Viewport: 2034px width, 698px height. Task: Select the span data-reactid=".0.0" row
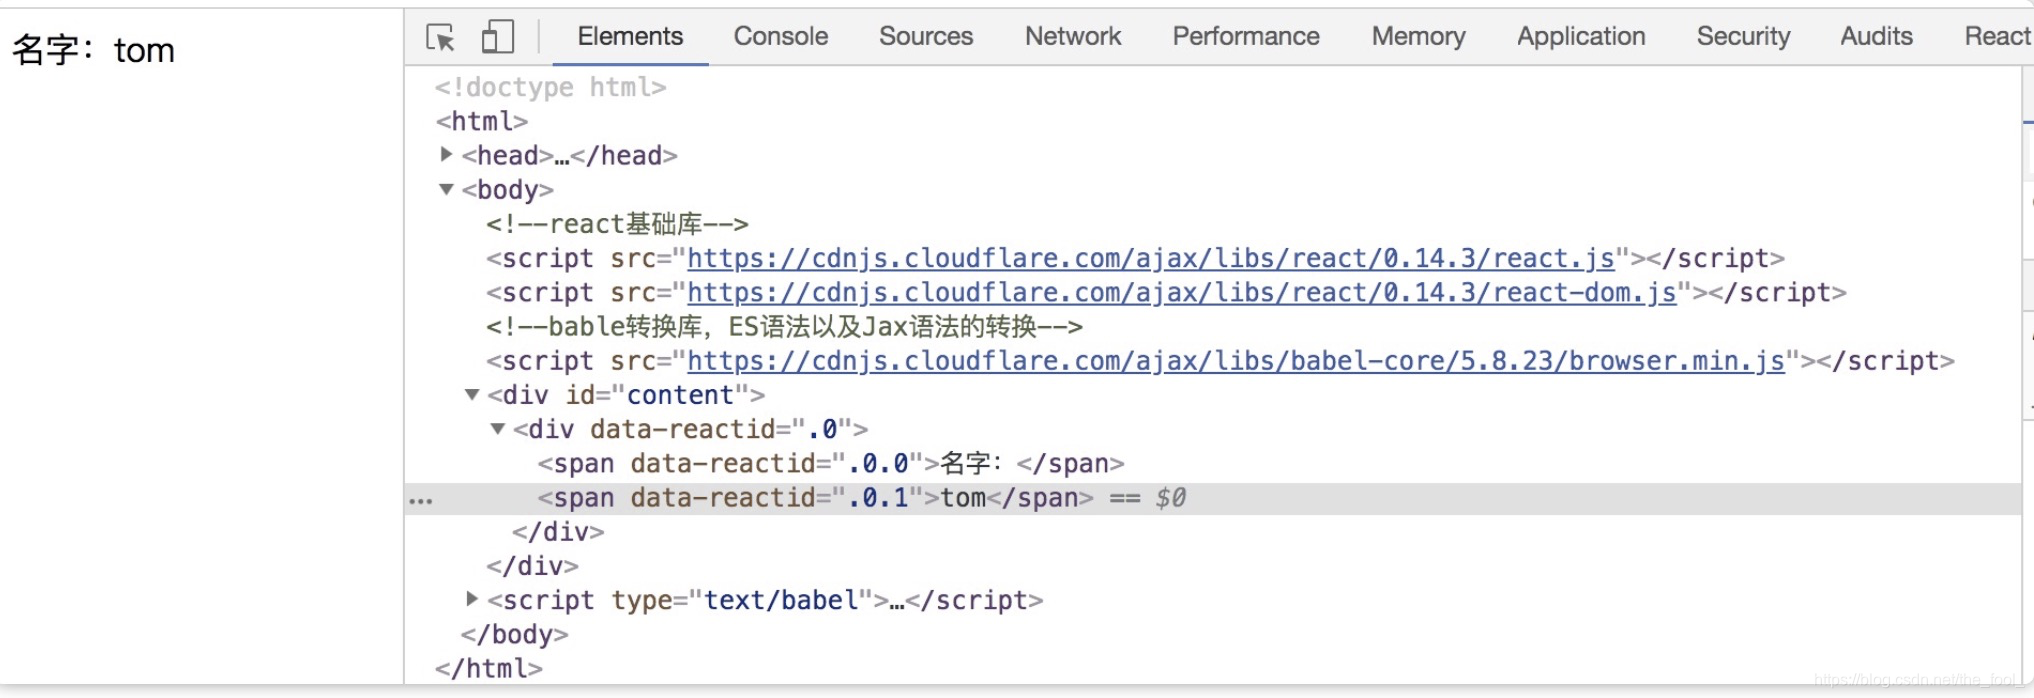pos(831,464)
